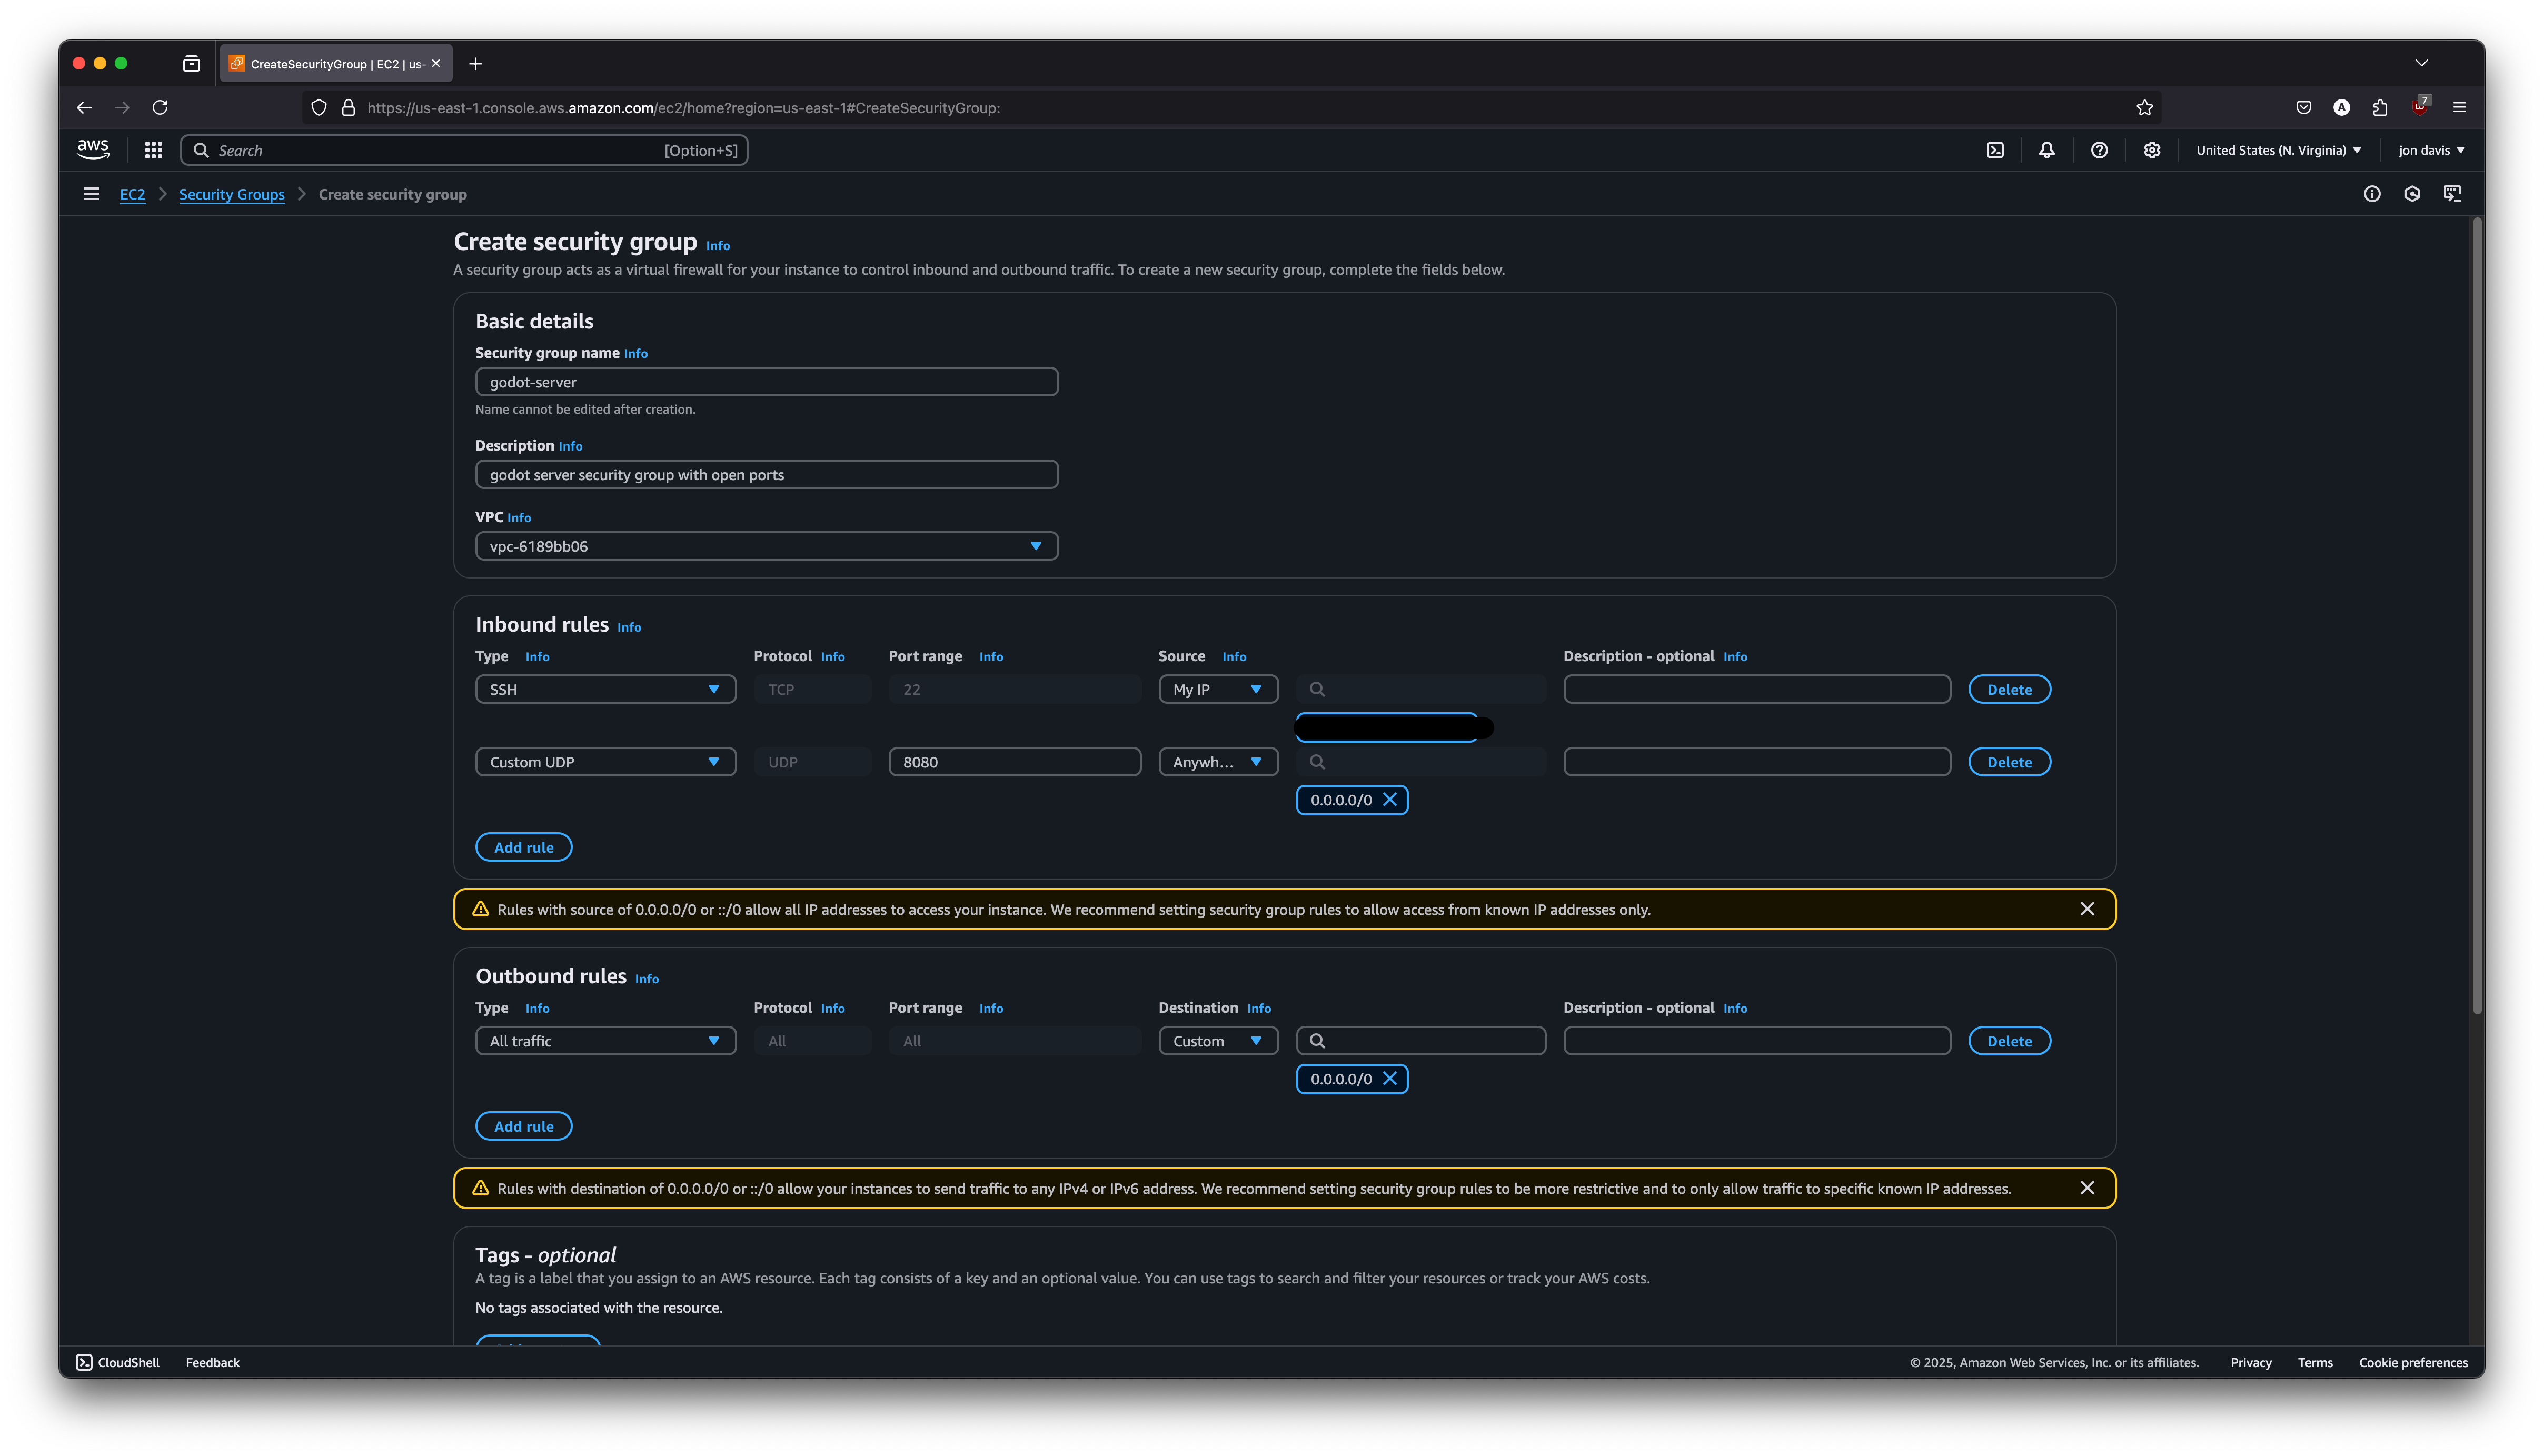The image size is (2544, 1456).
Task: Select the CreateSecurityGroup browser tab
Action: click(336, 64)
